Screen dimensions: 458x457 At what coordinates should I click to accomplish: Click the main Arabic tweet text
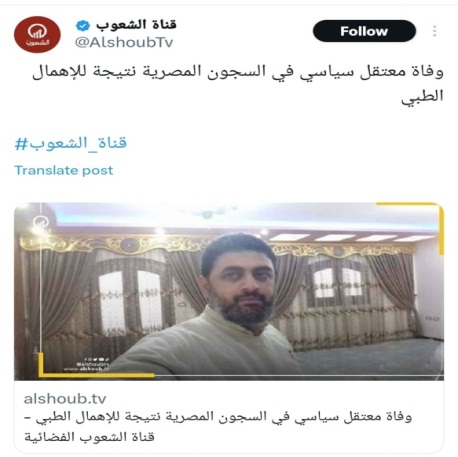click(x=238, y=84)
